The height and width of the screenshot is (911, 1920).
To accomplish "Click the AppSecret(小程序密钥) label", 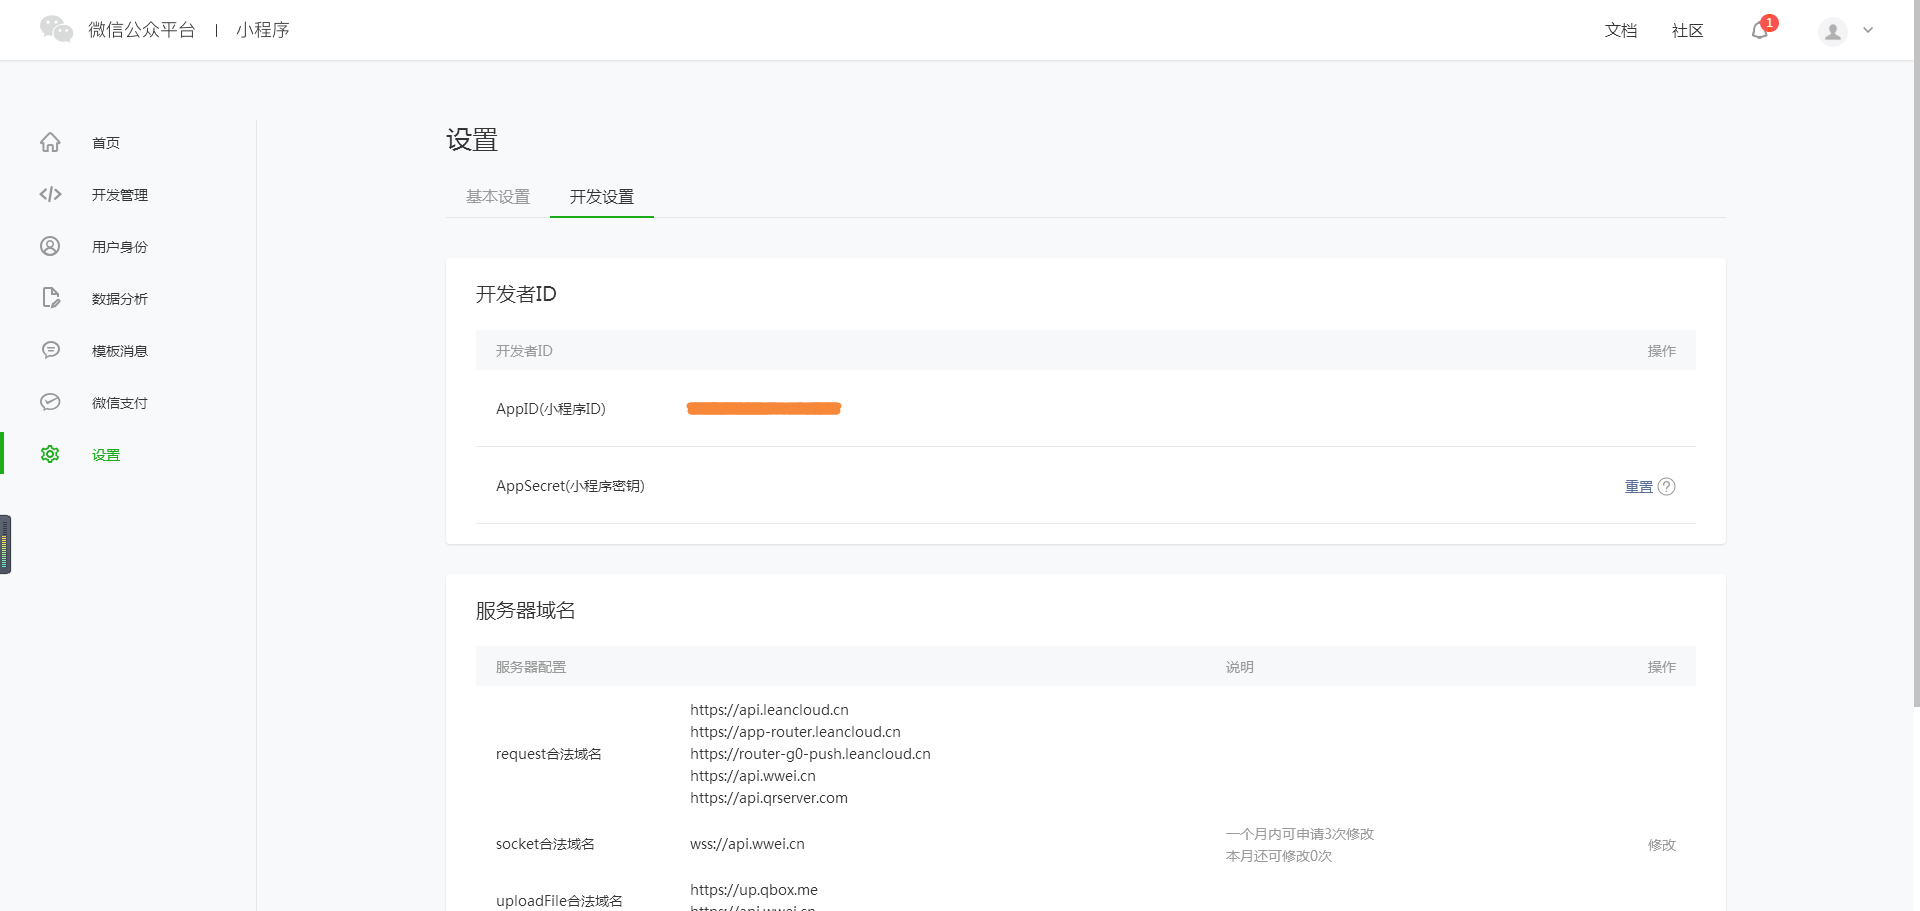I will click(x=570, y=486).
